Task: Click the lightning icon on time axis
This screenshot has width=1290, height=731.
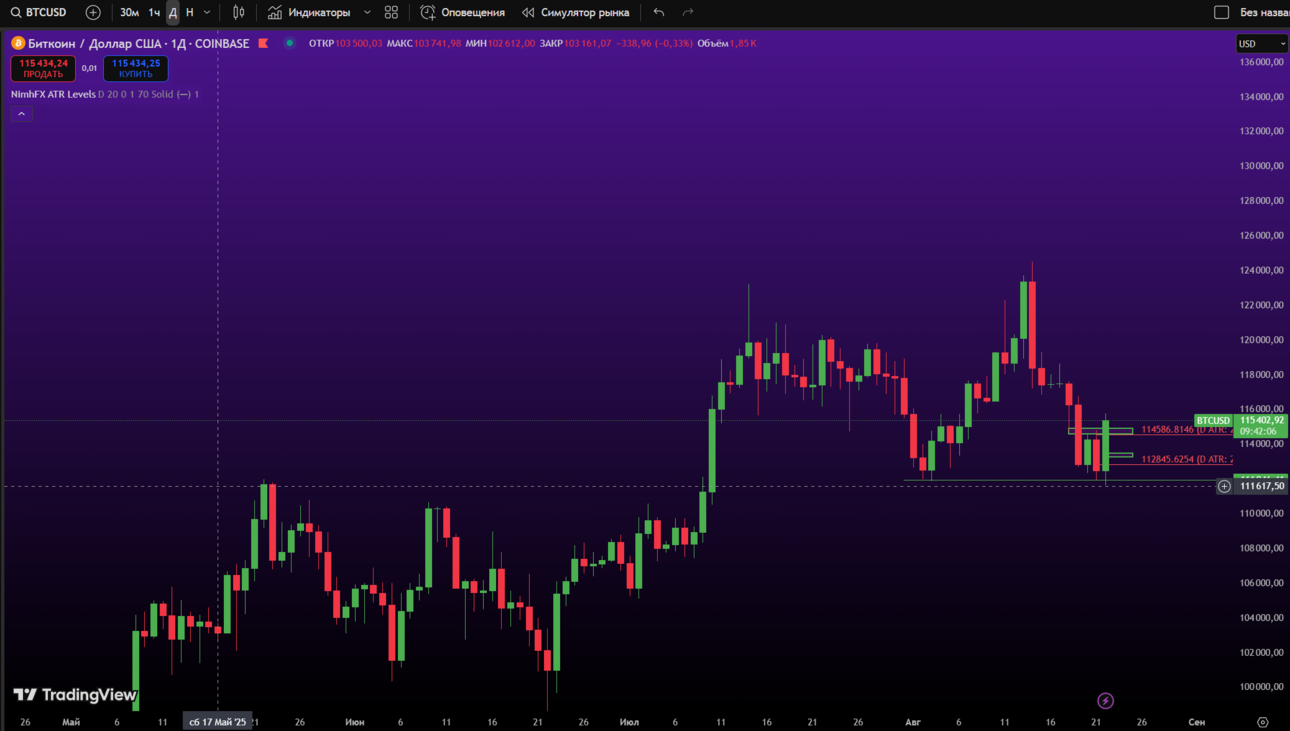Action: [1105, 701]
